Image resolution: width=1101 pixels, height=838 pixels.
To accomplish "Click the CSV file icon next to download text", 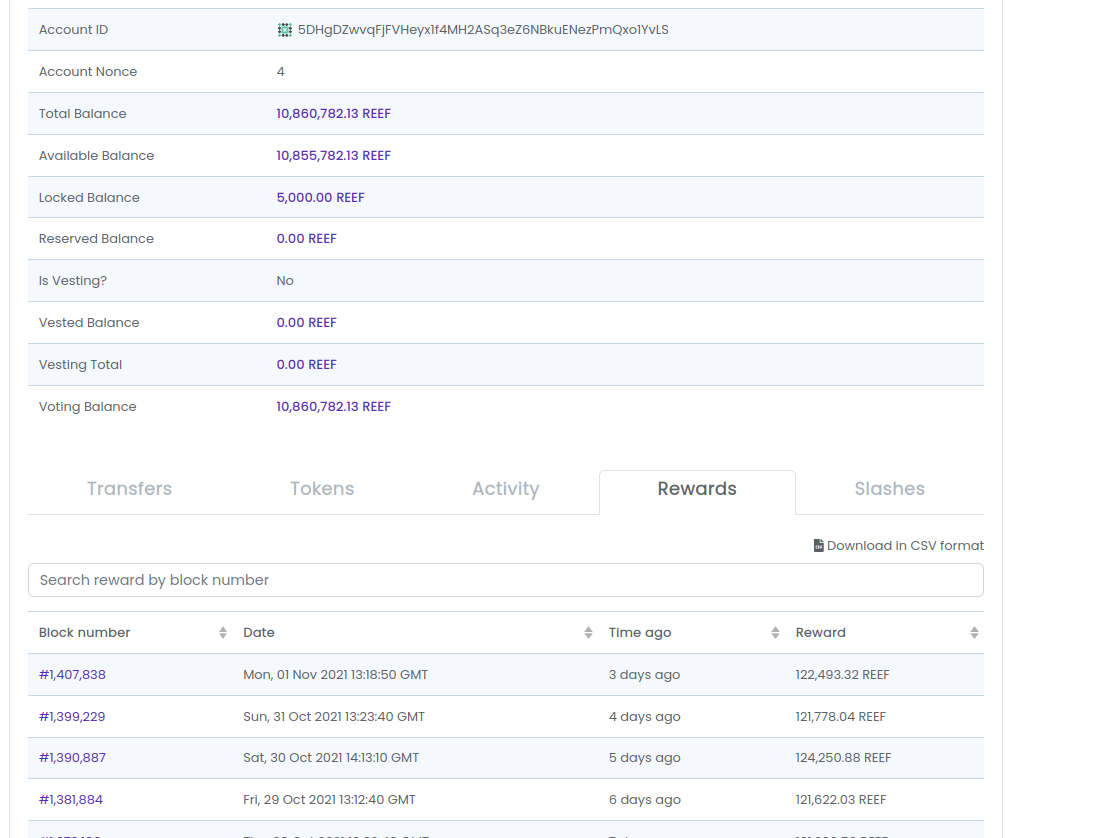I will pyautogui.click(x=818, y=545).
